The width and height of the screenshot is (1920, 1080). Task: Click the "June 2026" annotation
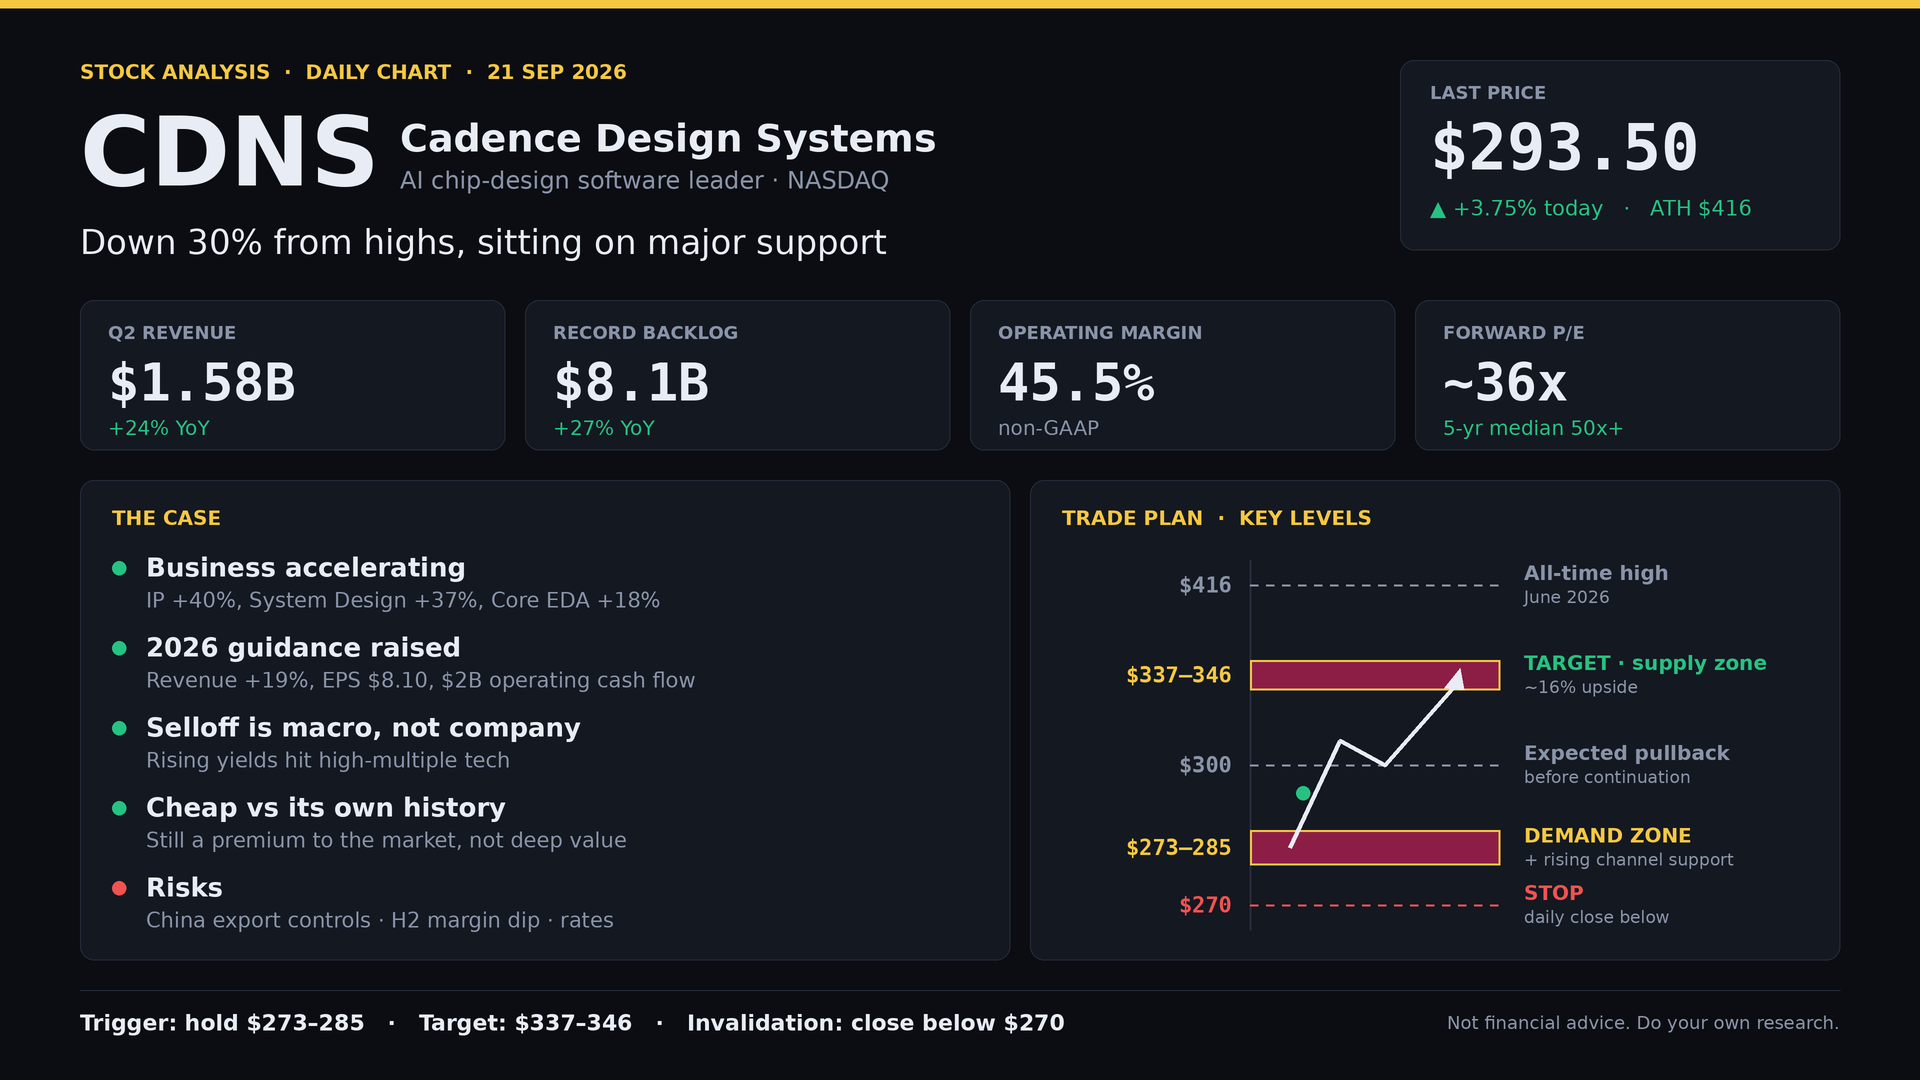(x=1566, y=597)
